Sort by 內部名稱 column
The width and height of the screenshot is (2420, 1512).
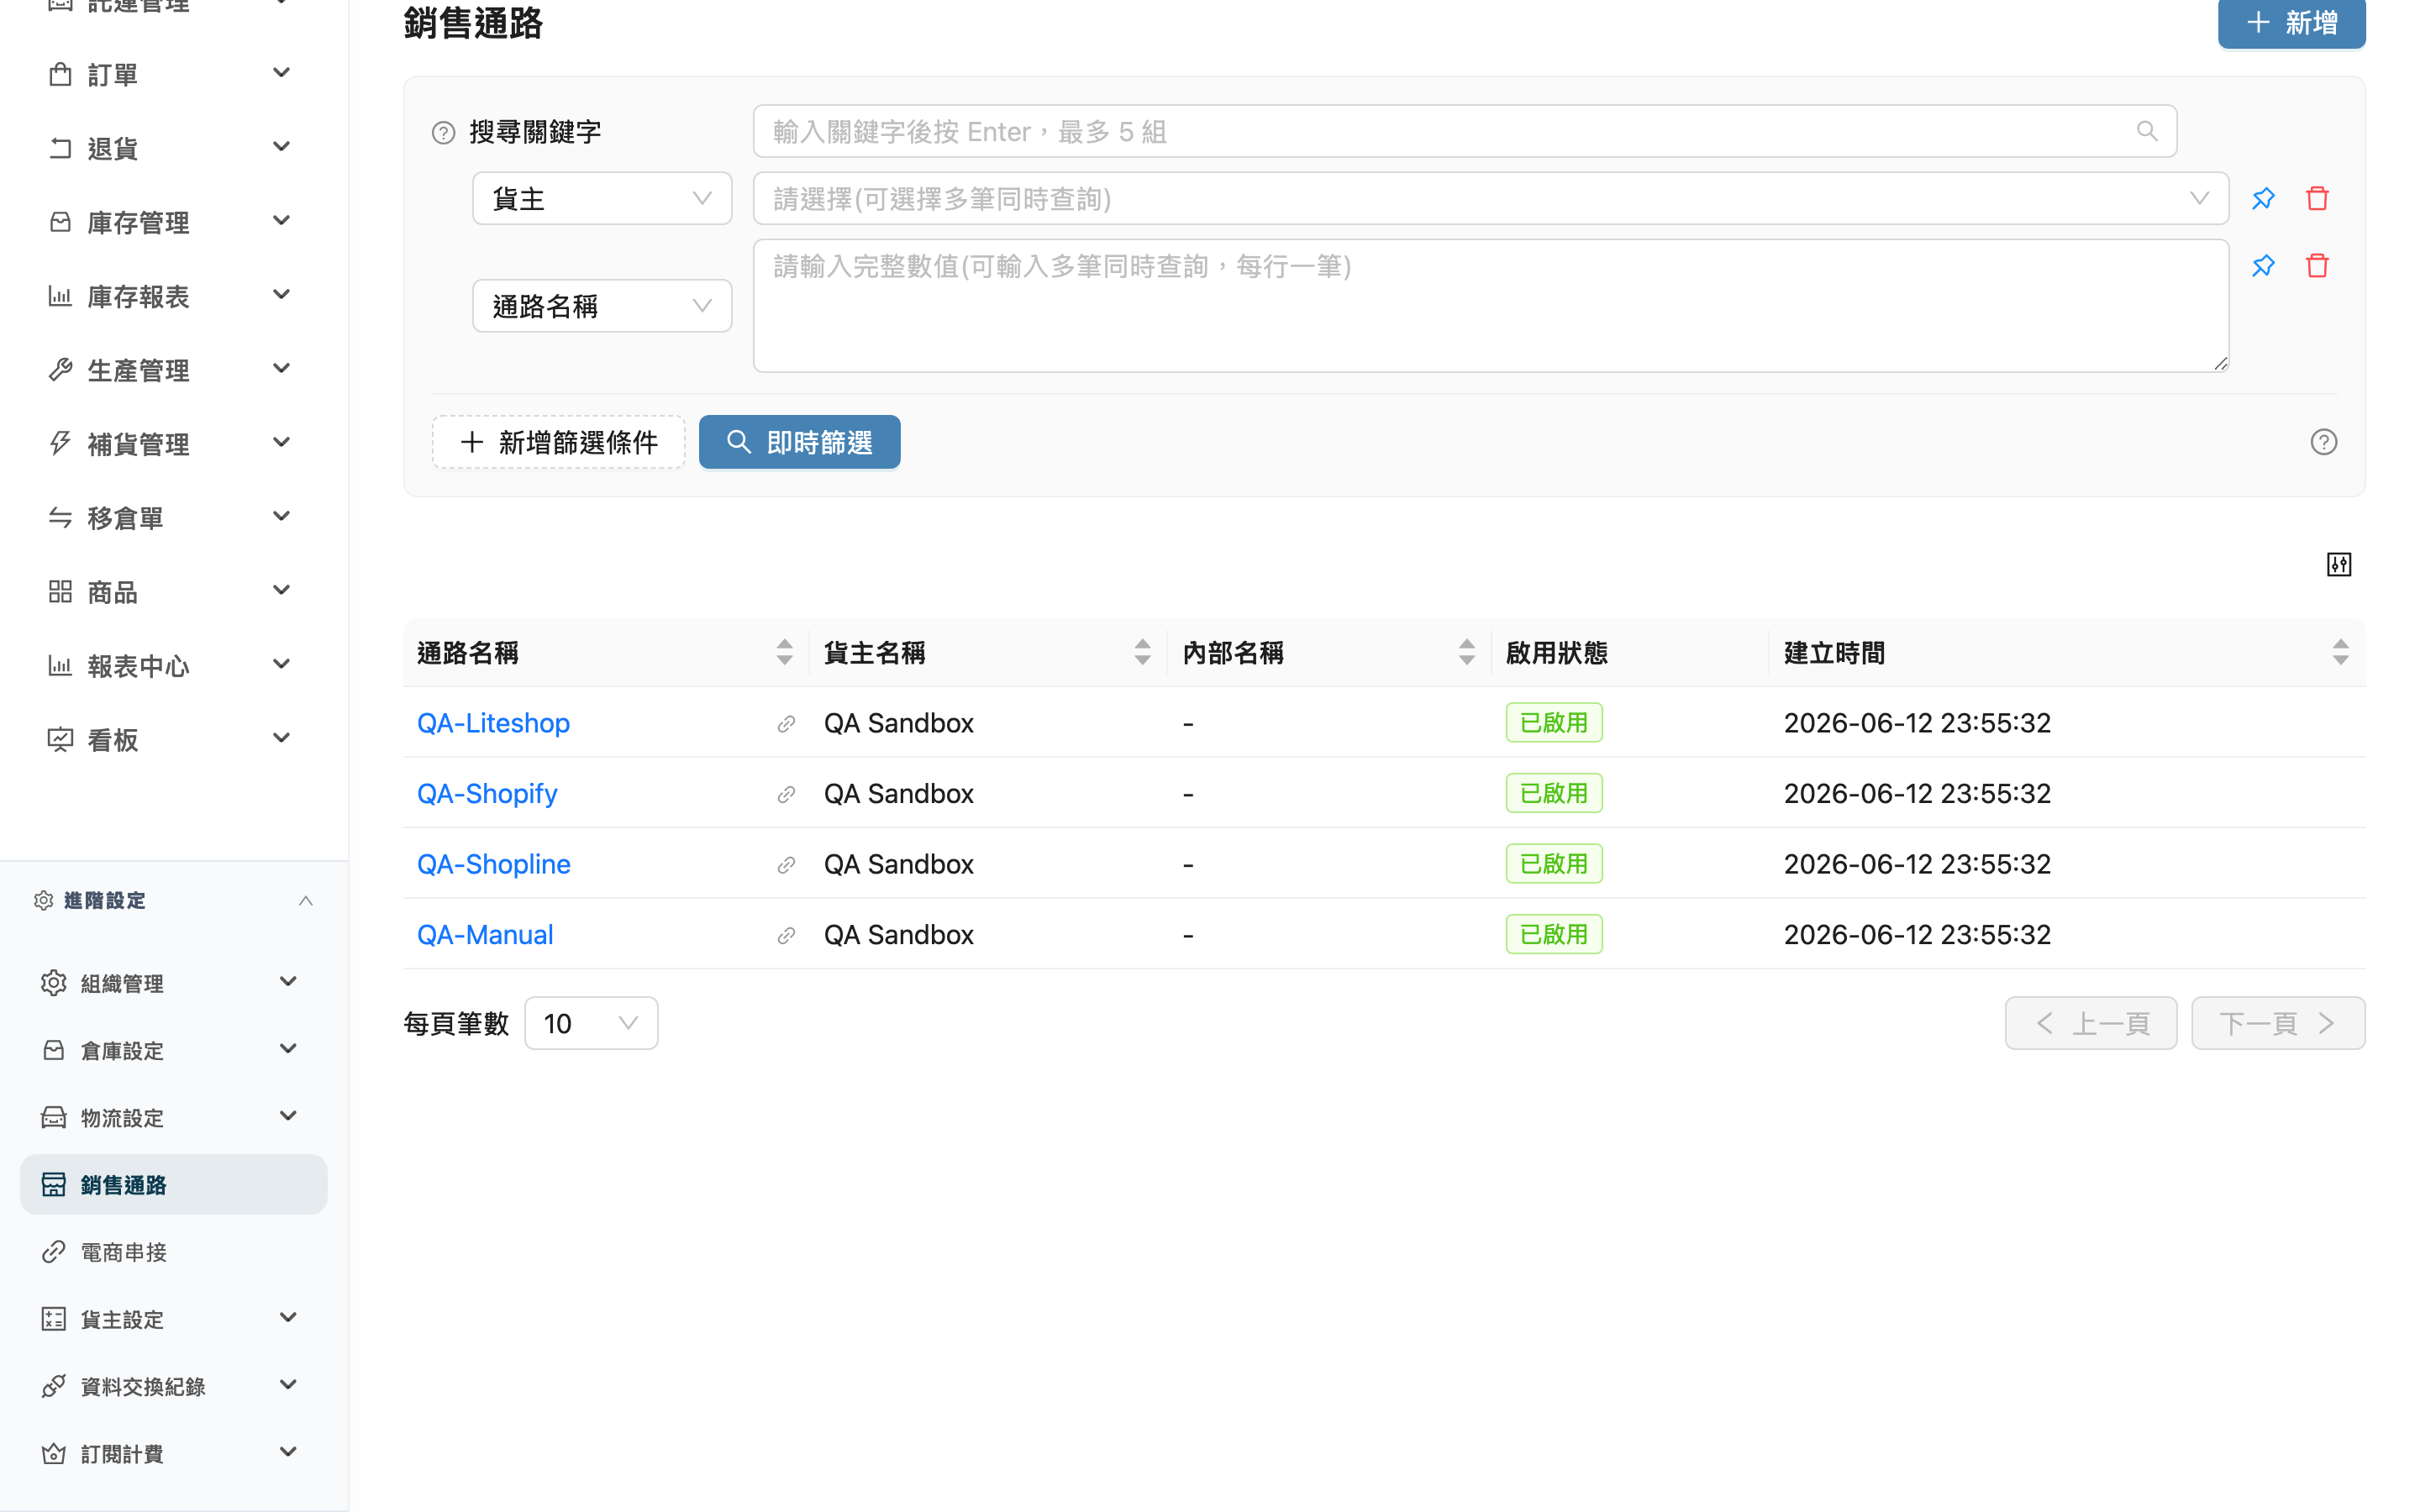click(x=1466, y=652)
